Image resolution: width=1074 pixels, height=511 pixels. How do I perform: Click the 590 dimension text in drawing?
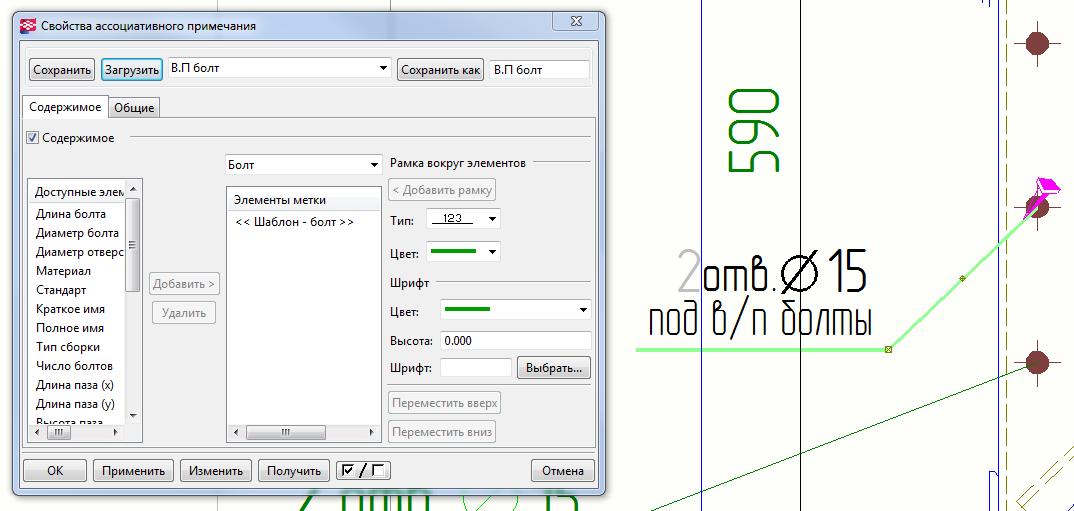click(x=753, y=131)
